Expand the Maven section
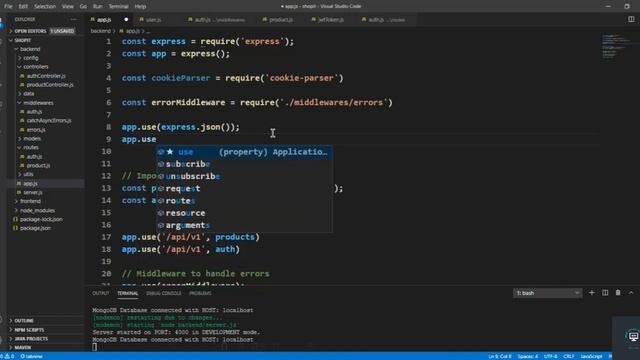Screen dimensions: 640x360 point(22,348)
